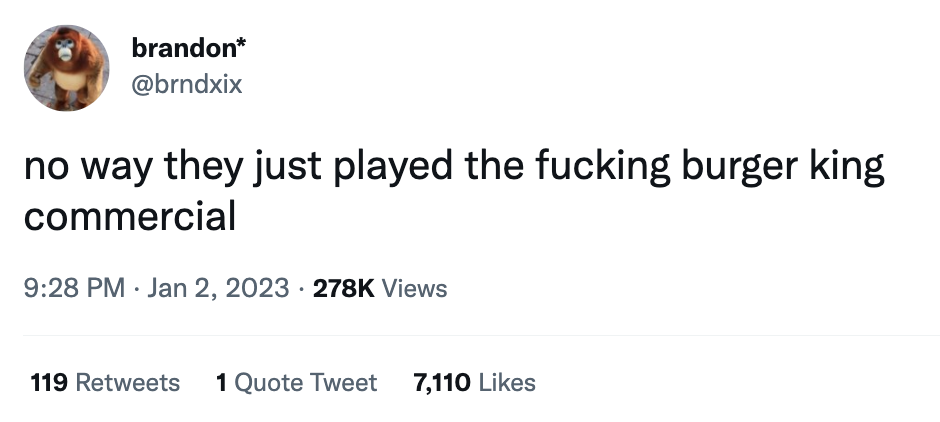Click the Jan 2, 2023 date
The image size is (940, 422).
219,289
